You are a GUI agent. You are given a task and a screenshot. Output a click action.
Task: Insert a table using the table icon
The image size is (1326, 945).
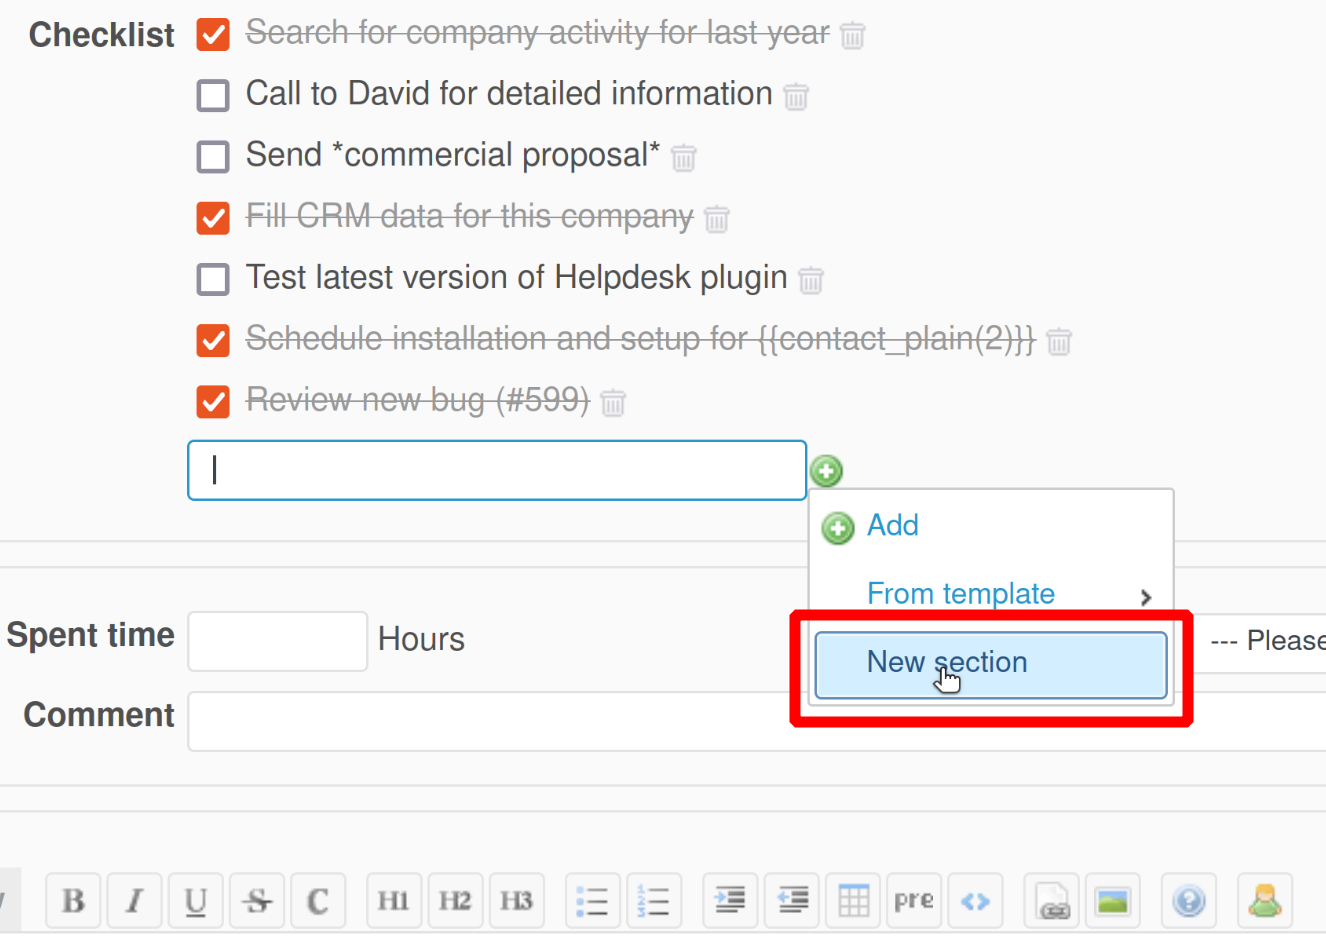(852, 900)
